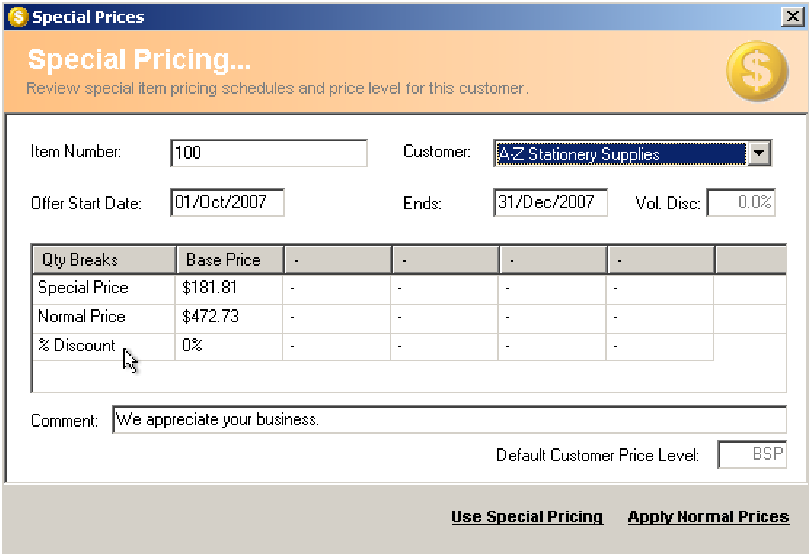Click the $472.73 normal price cell
Image resolution: width=810 pixels, height=557 pixels.
[x=229, y=317]
